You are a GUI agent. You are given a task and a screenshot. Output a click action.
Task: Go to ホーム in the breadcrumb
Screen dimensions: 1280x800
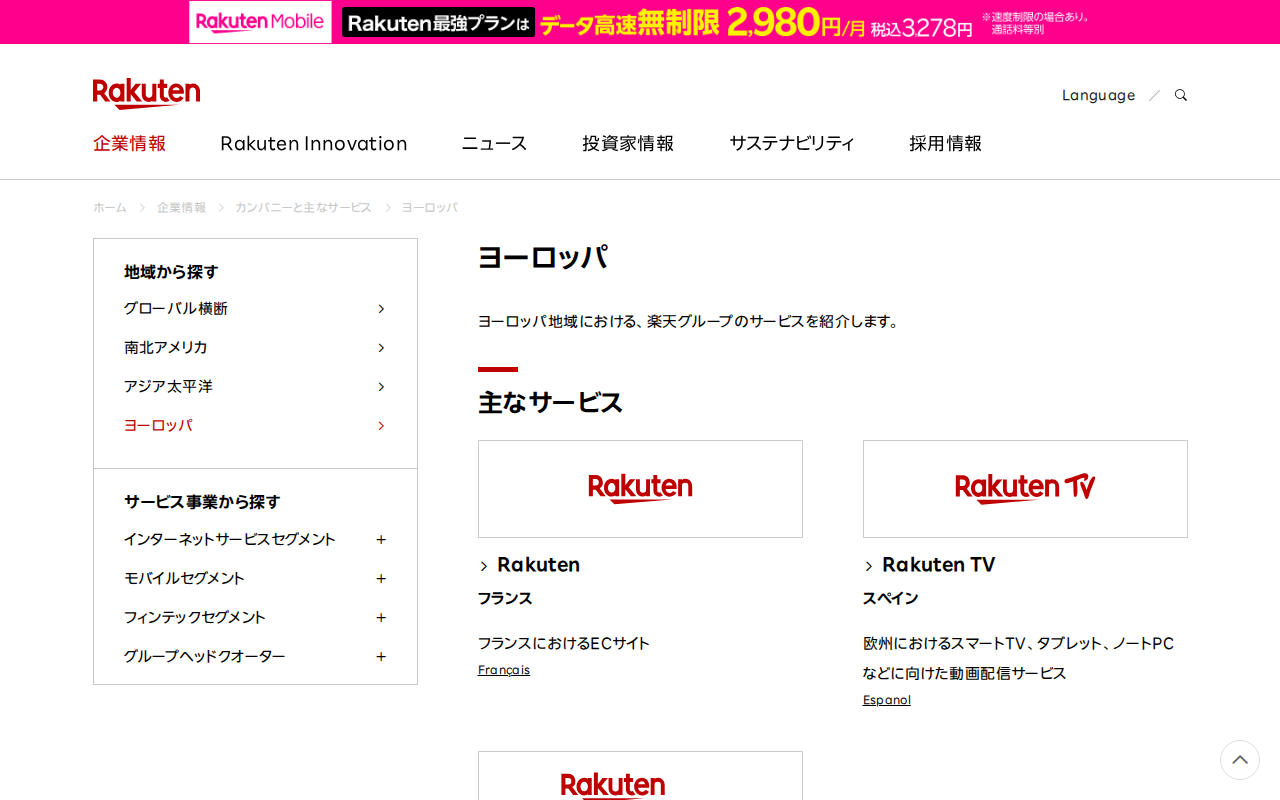[110, 207]
